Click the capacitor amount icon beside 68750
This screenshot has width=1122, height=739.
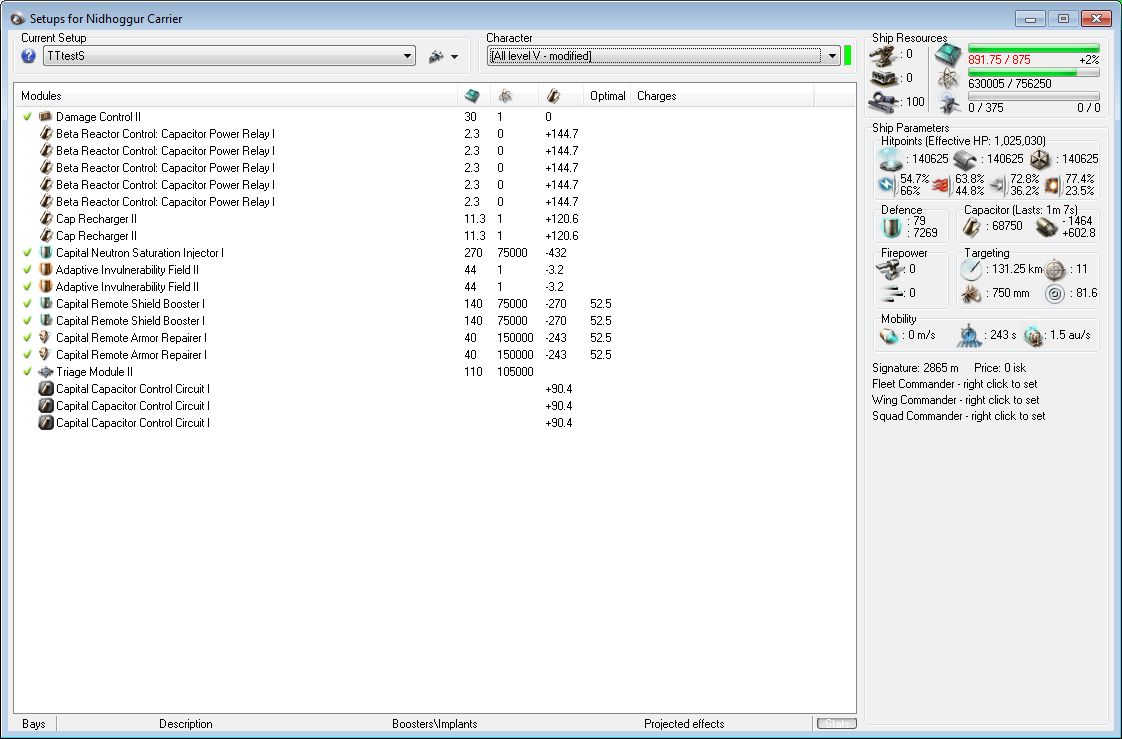pos(972,227)
